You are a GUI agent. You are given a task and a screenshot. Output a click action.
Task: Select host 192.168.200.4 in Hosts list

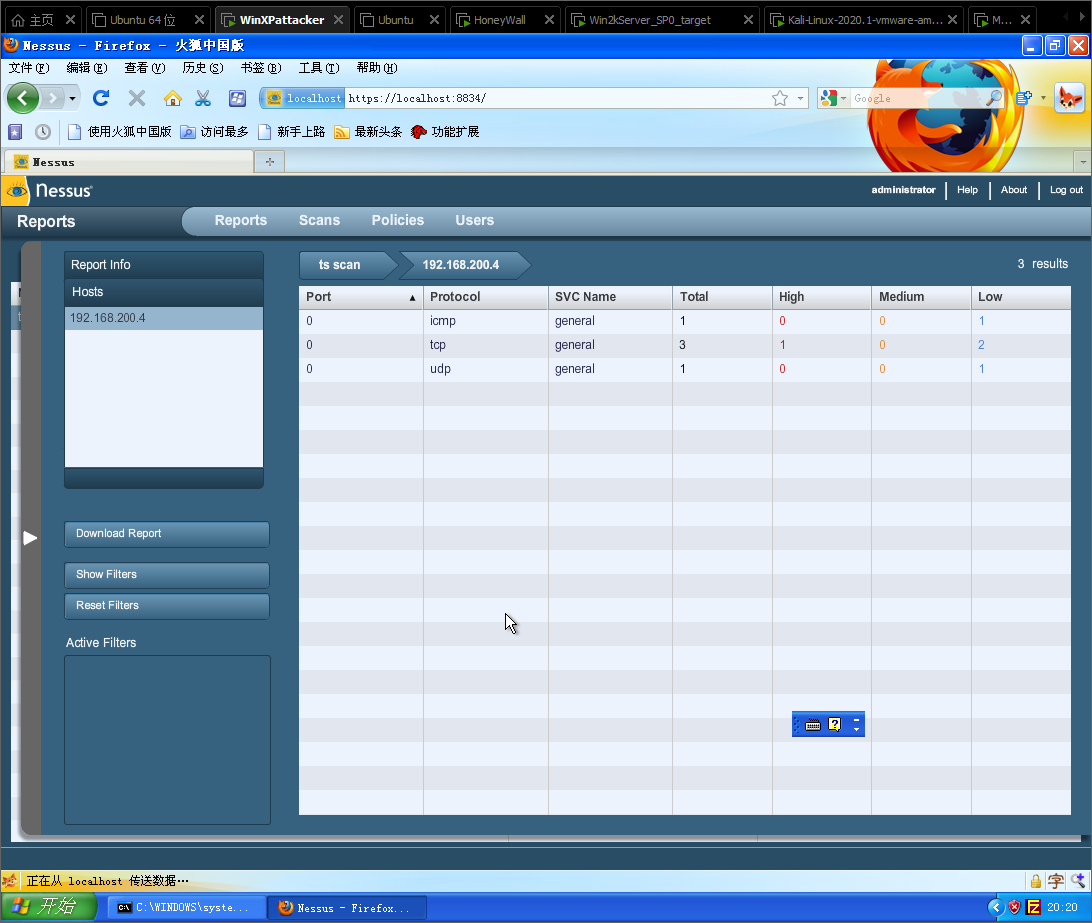pos(164,318)
